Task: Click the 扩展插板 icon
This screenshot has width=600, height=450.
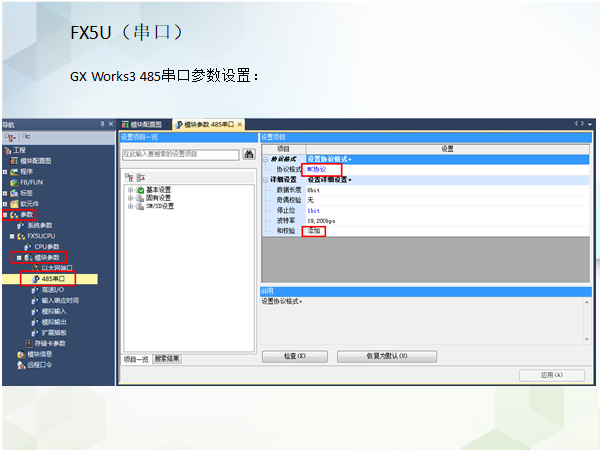Action: coord(35,333)
